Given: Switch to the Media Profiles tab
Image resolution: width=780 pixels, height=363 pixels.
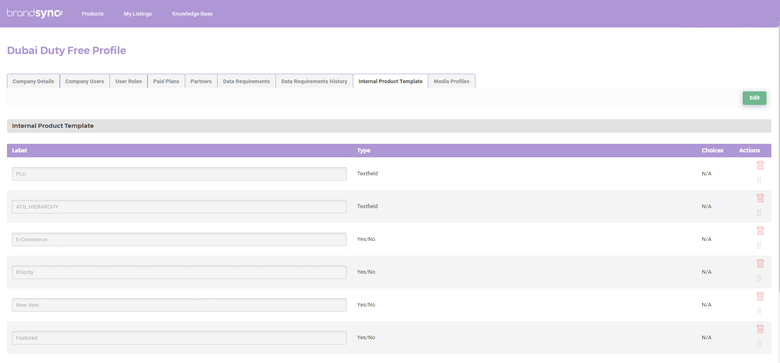Looking at the screenshot, I should coord(452,81).
